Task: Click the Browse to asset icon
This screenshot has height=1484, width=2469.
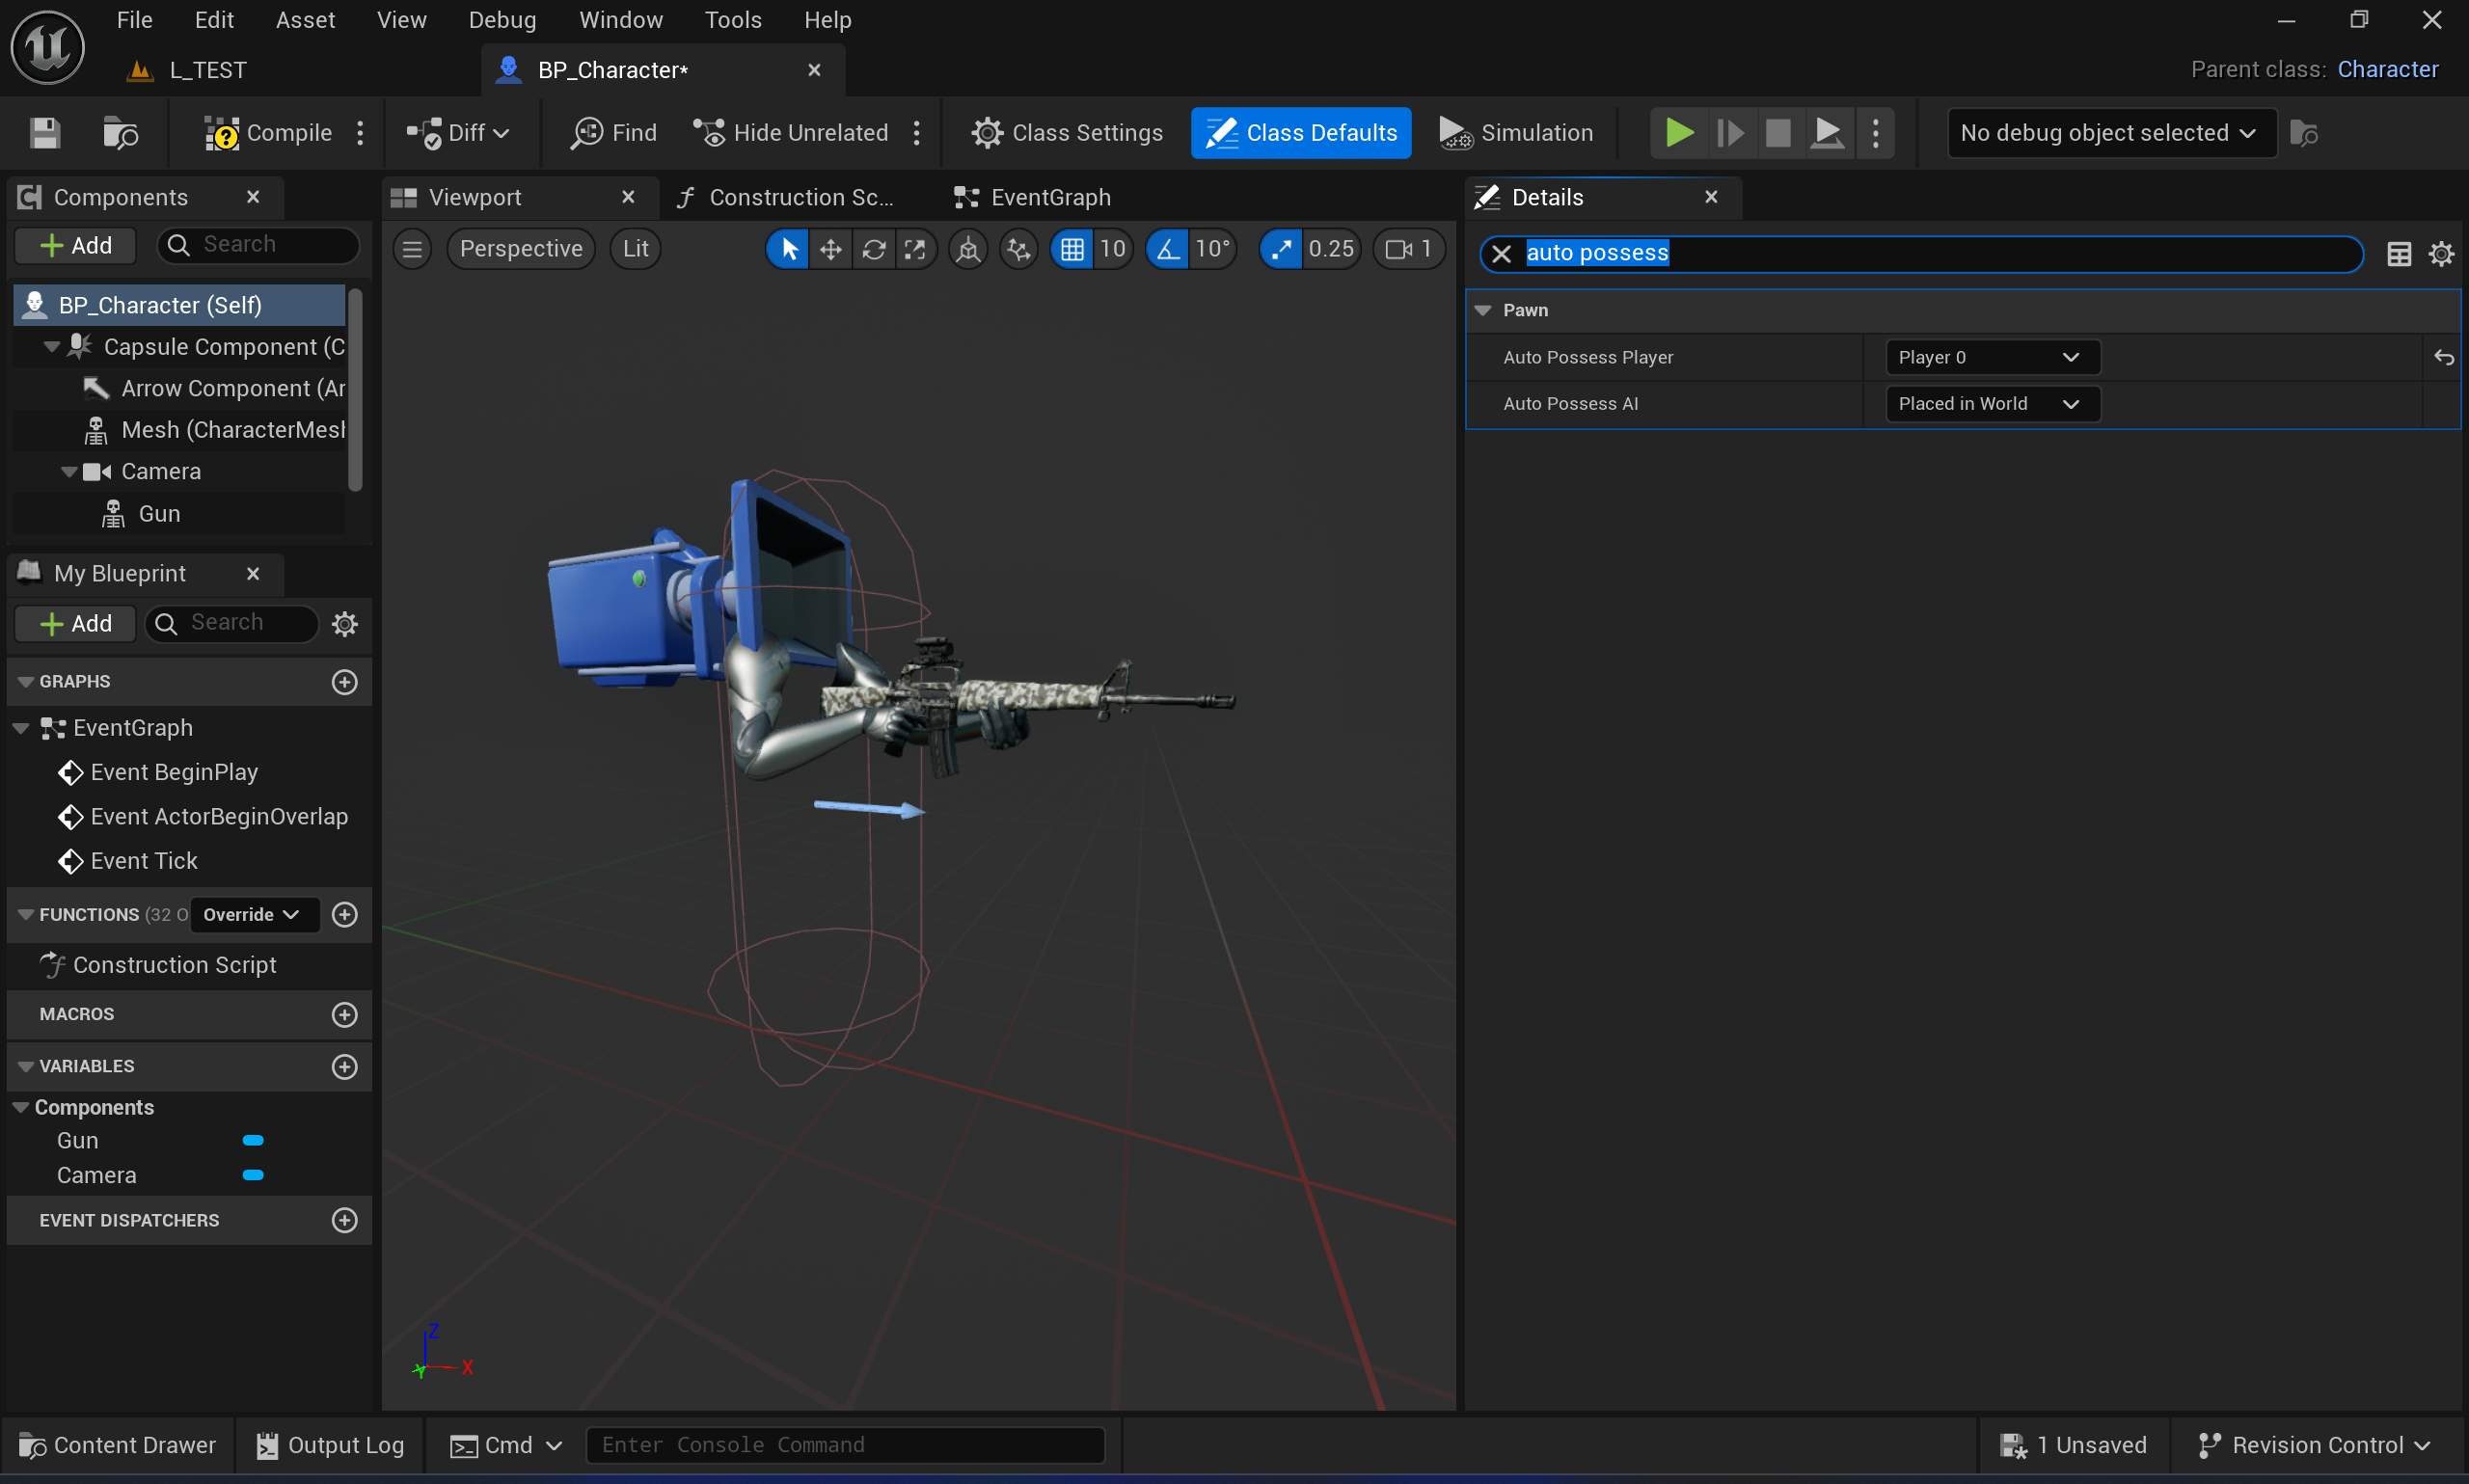Action: (121, 133)
